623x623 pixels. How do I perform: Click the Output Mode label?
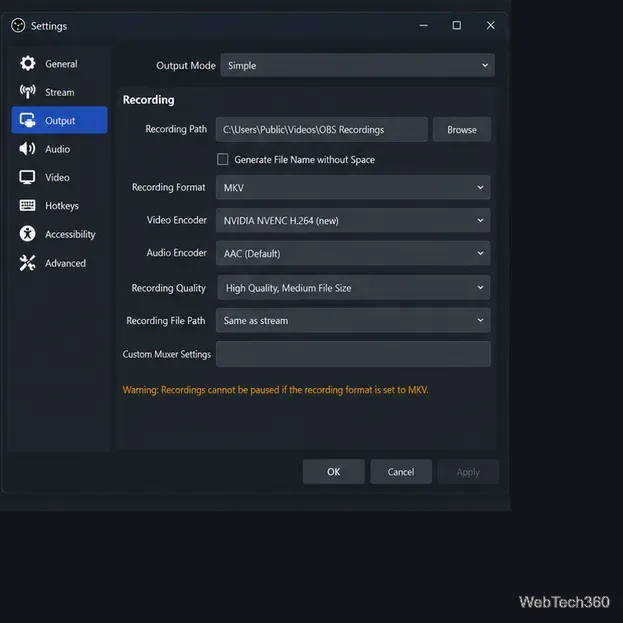[186, 66]
